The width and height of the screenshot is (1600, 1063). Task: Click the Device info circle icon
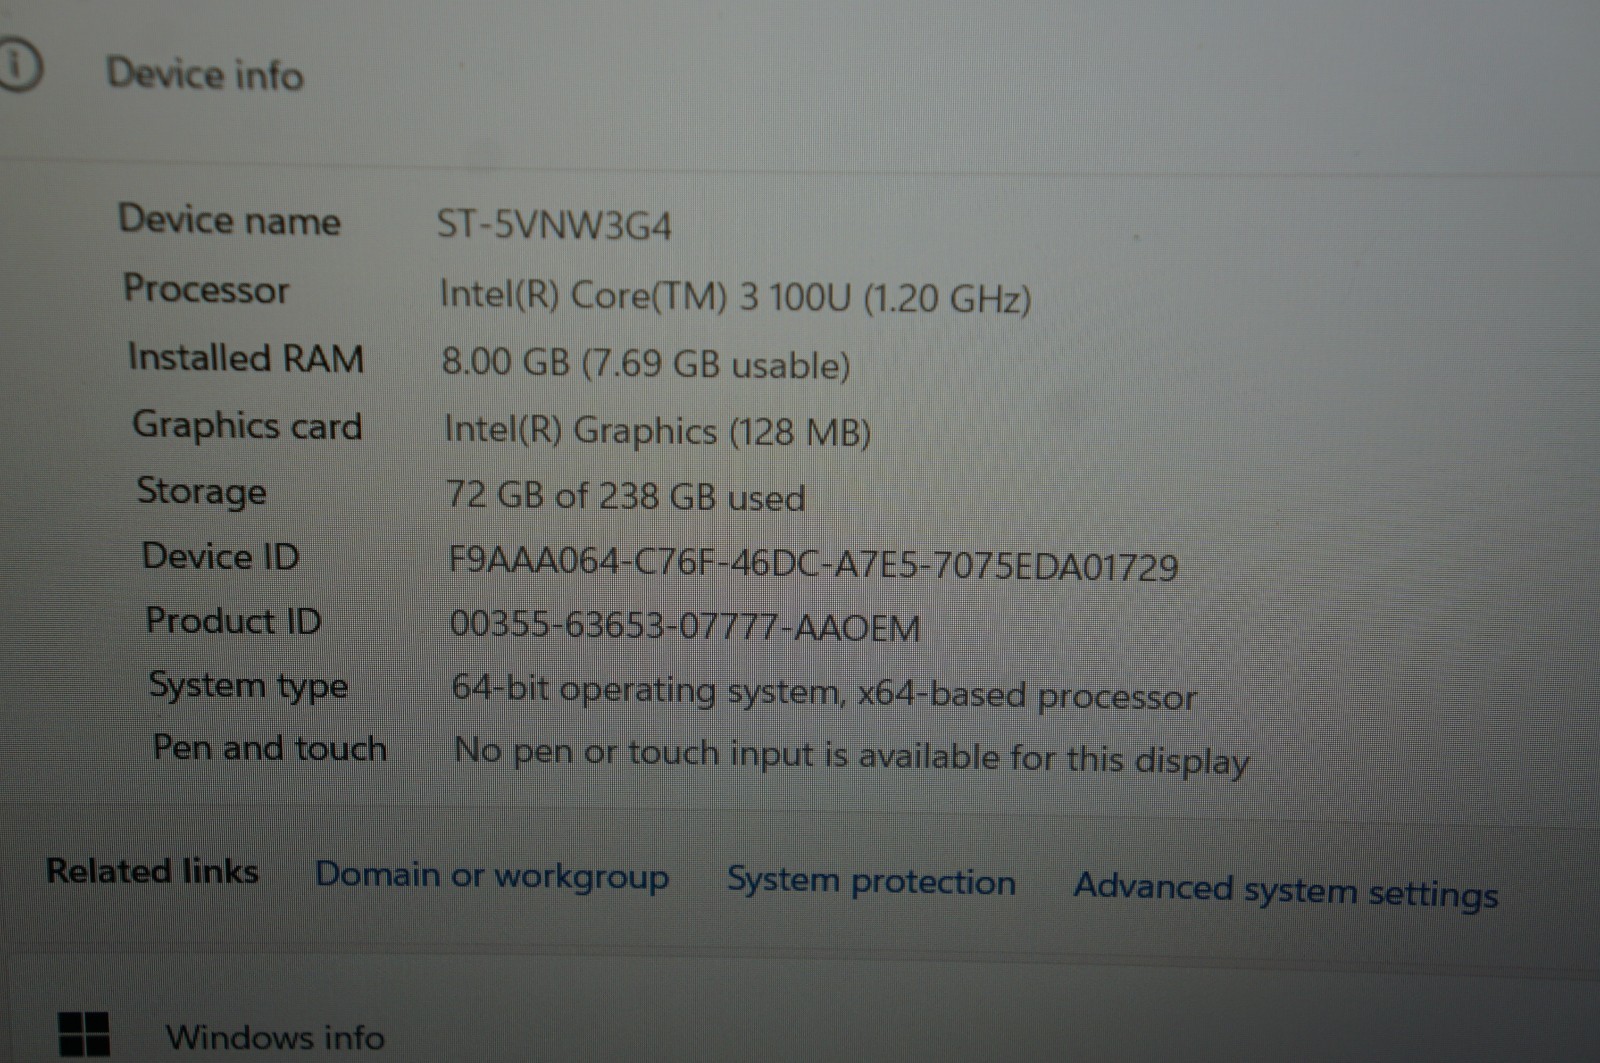19,65
